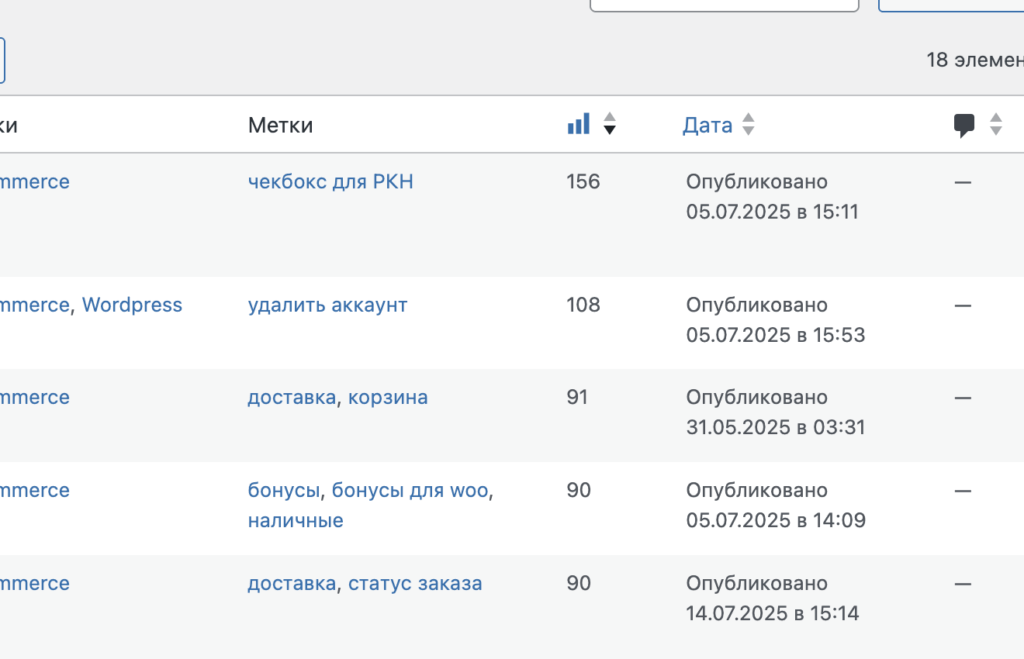Select the view count 156
Screen dimensions: 1024x659
583,182
